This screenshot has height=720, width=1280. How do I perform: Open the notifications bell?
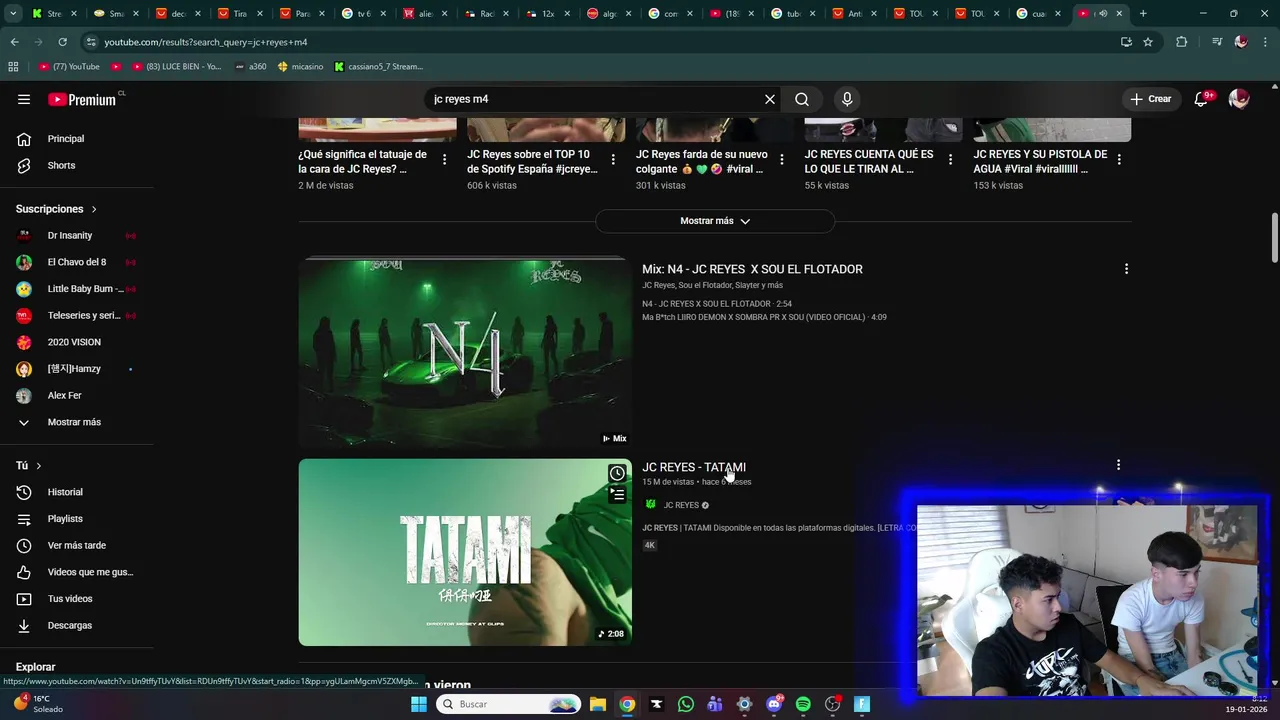click(x=1202, y=99)
